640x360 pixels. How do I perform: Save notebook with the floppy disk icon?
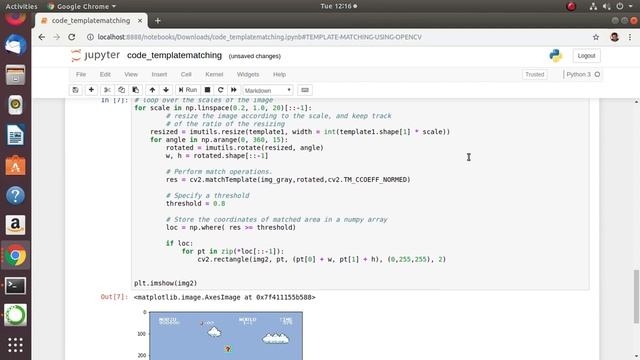click(76, 90)
